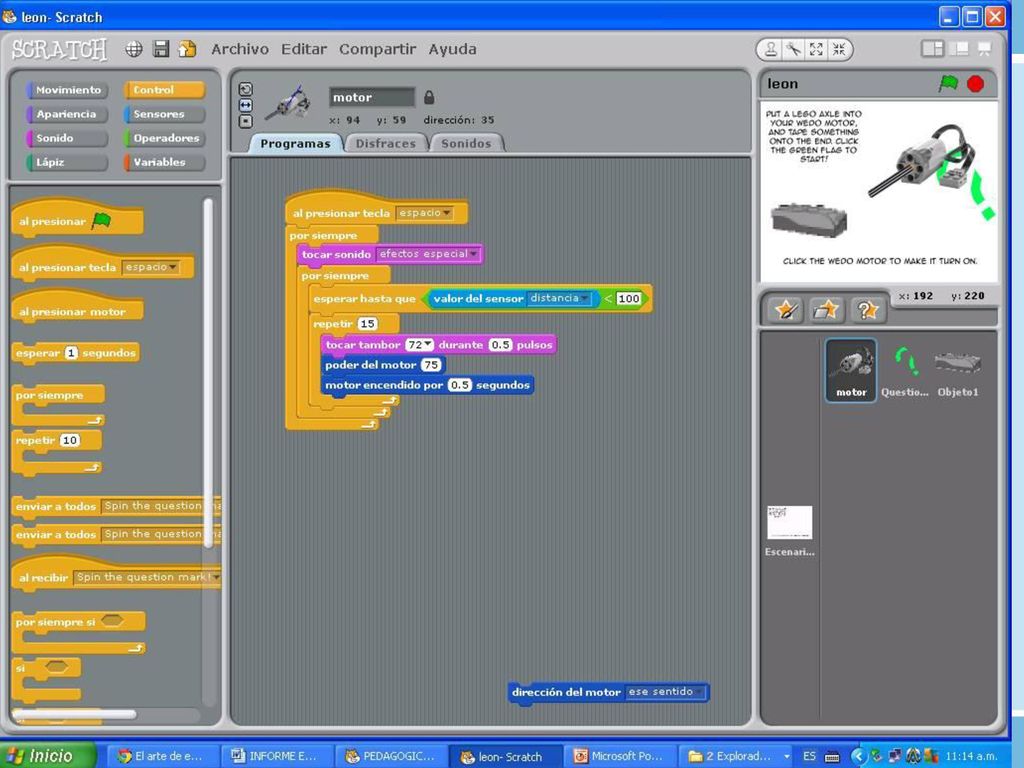Switch to the Disfraces tab
Viewport: 1024px width, 768px height.
[x=385, y=144]
